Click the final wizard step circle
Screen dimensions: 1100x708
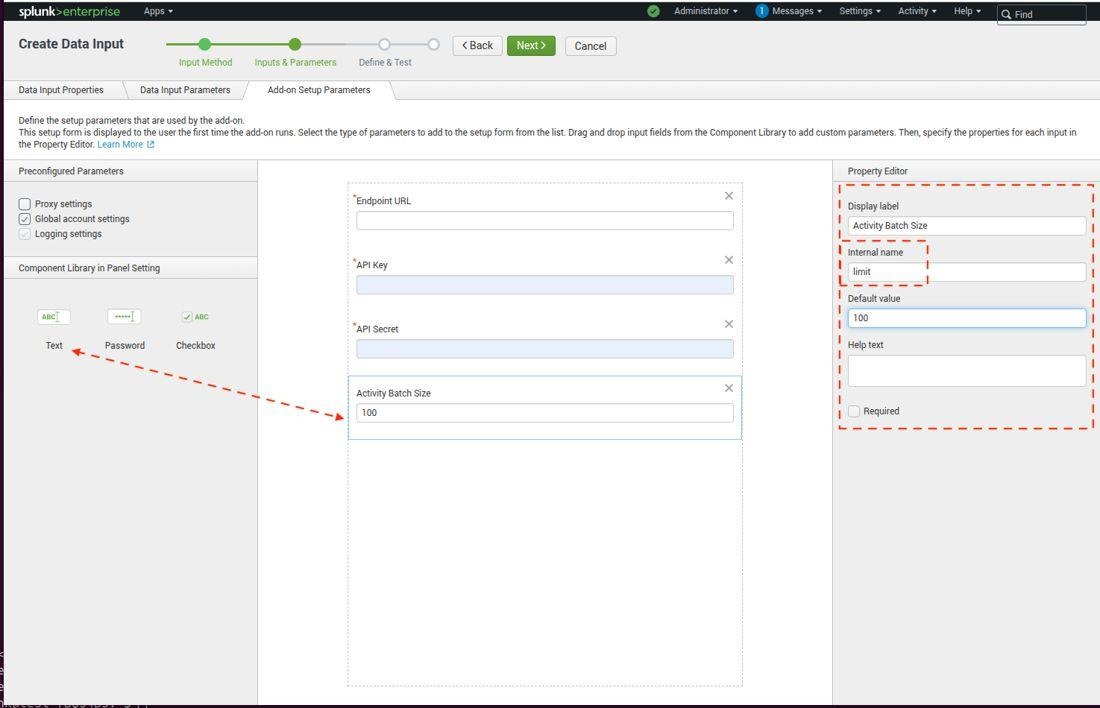click(434, 44)
